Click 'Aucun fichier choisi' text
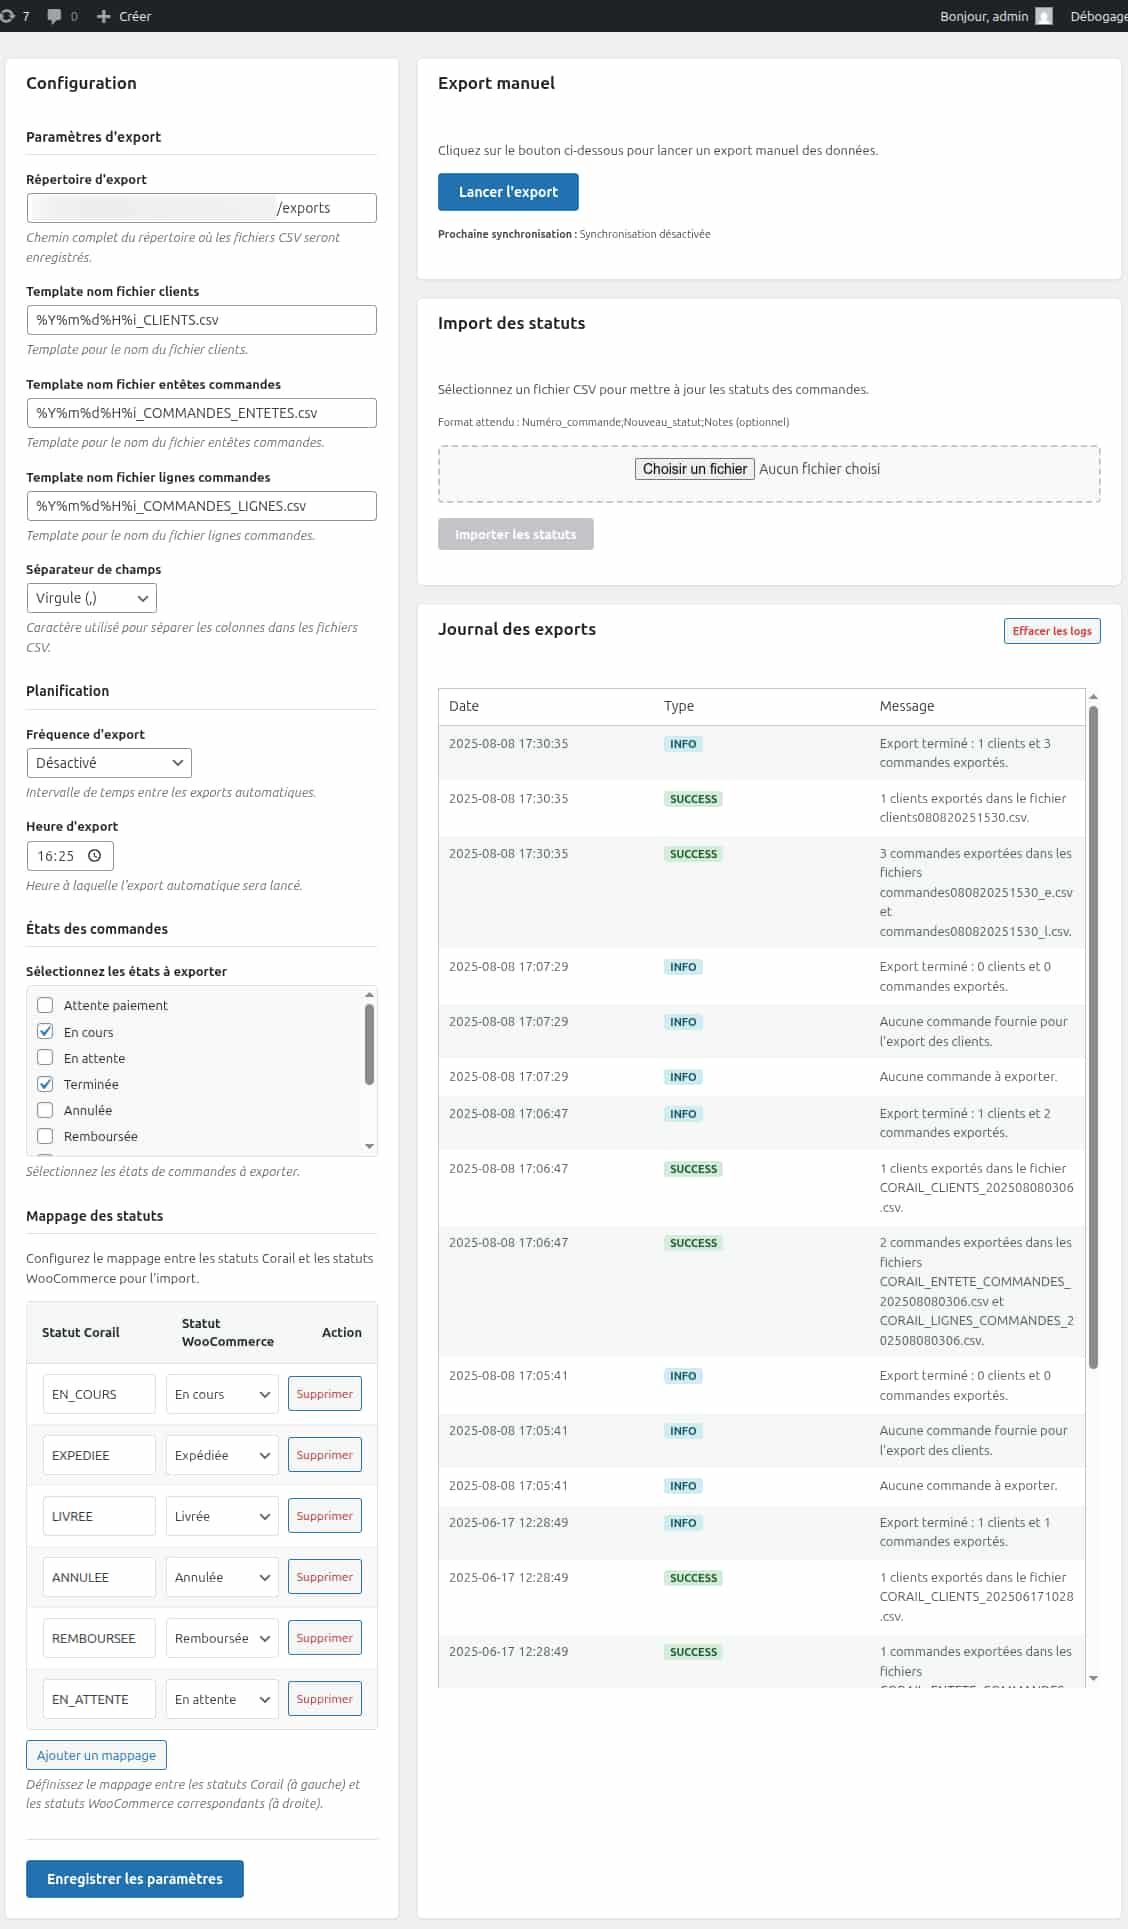 point(820,469)
